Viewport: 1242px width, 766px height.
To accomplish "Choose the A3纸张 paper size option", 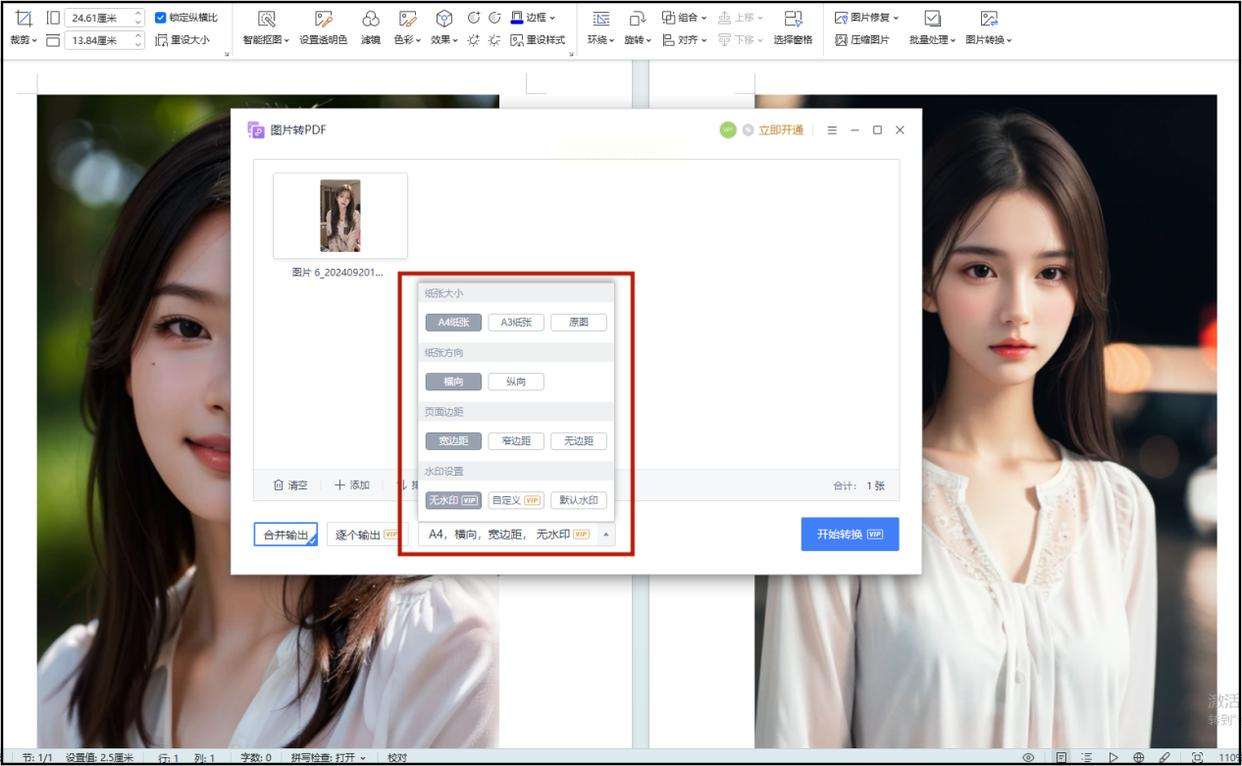I will (516, 323).
